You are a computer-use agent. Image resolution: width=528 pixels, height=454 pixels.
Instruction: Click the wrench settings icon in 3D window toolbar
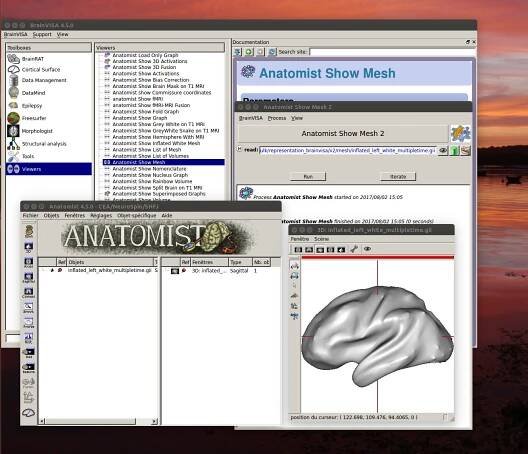(x=354, y=249)
